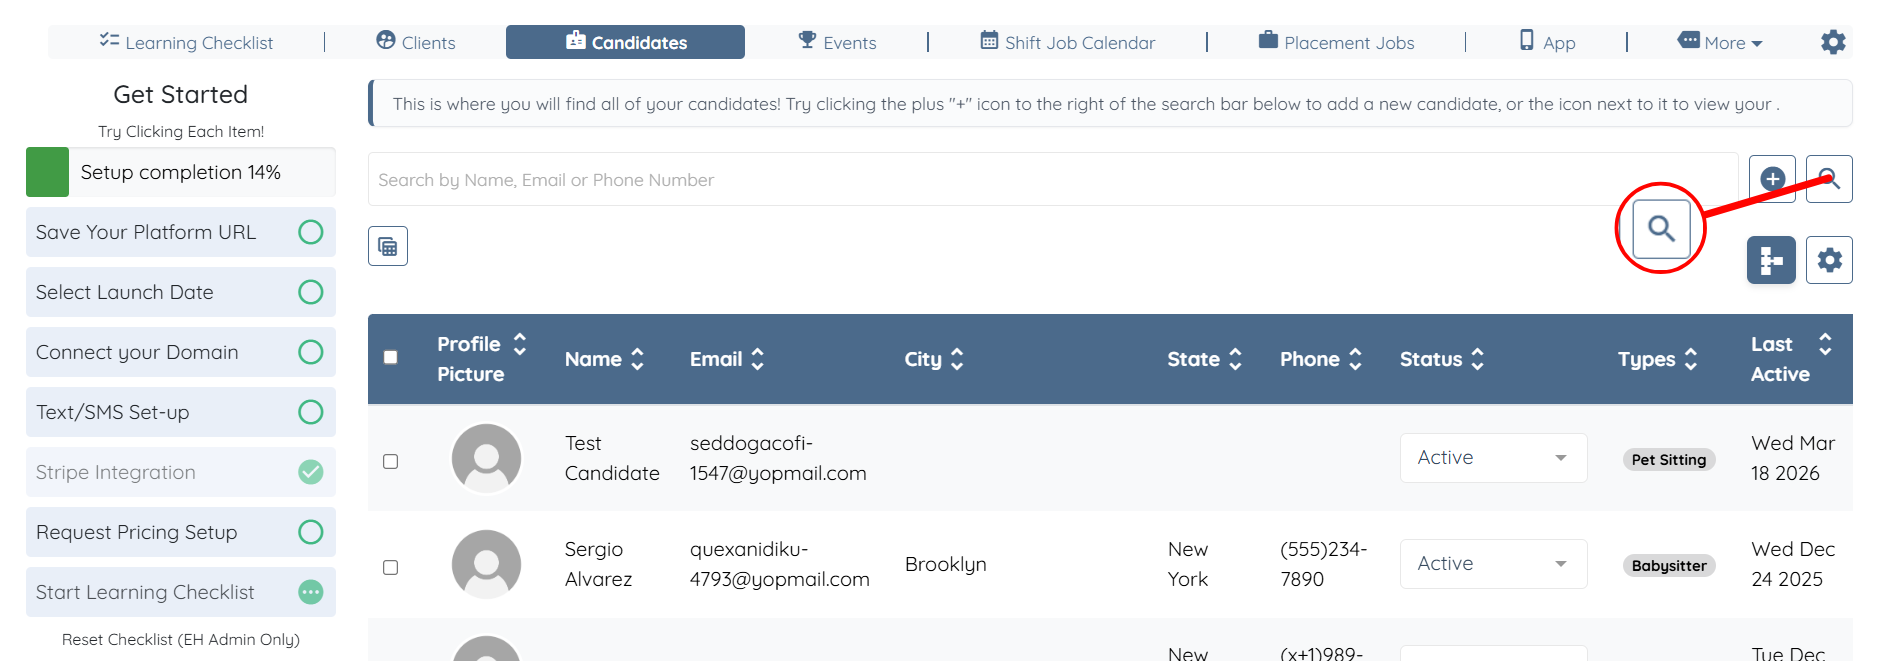Click the Babysitter type badge
Screen dimensions: 1893x661
(x=1669, y=566)
